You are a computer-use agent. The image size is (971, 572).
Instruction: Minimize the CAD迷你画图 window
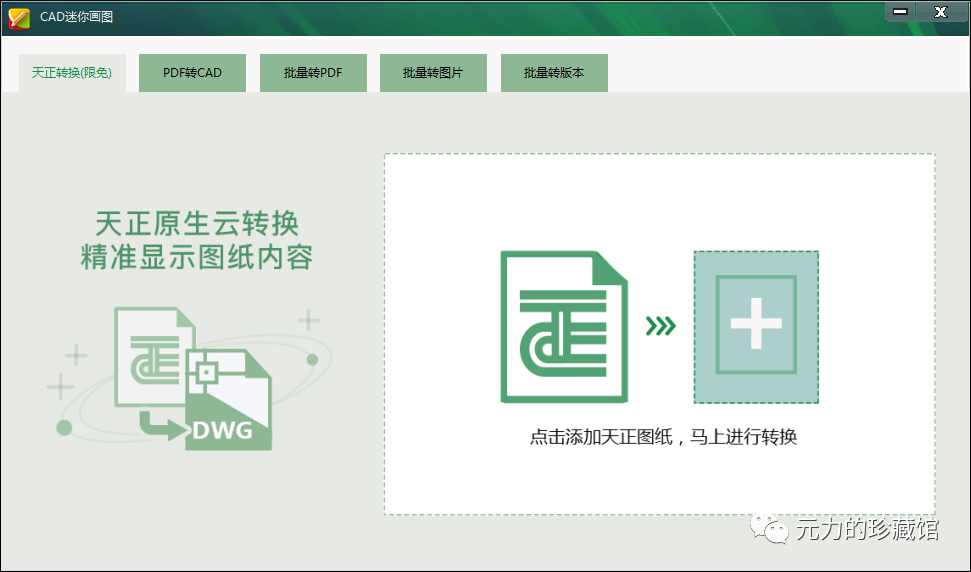click(900, 12)
